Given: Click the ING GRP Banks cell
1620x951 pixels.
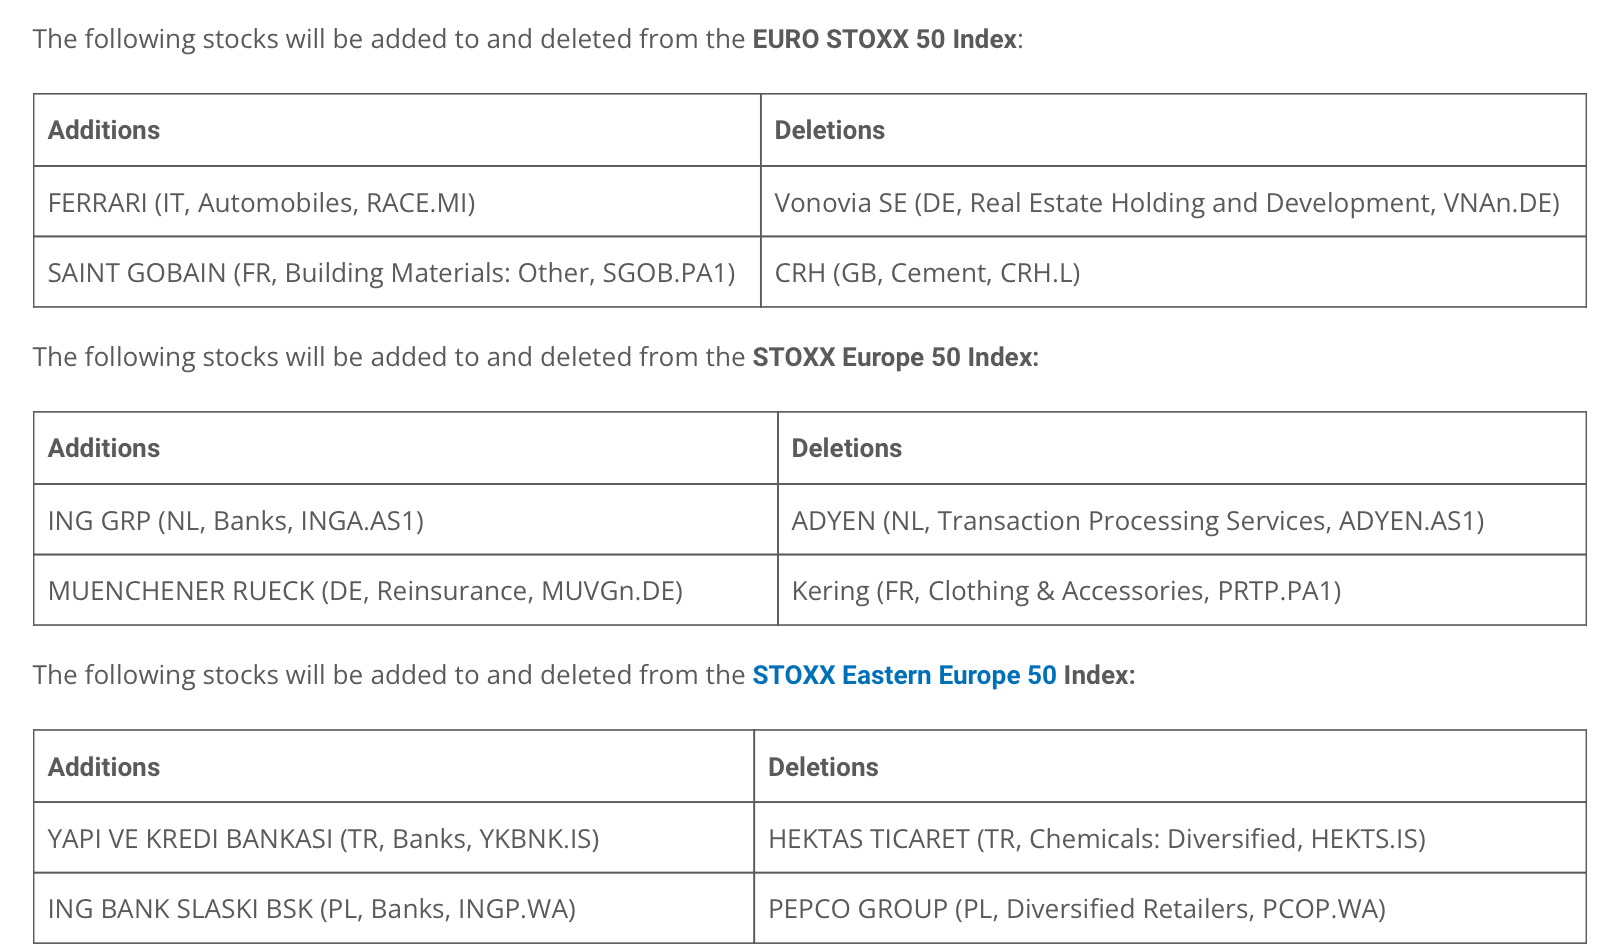Looking at the screenshot, I should tap(406, 520).
